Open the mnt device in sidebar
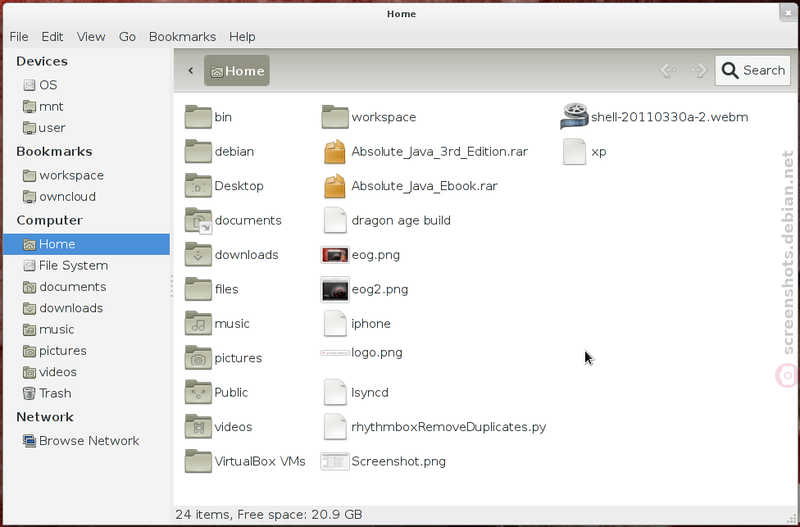The width and height of the screenshot is (800, 527). (86, 106)
